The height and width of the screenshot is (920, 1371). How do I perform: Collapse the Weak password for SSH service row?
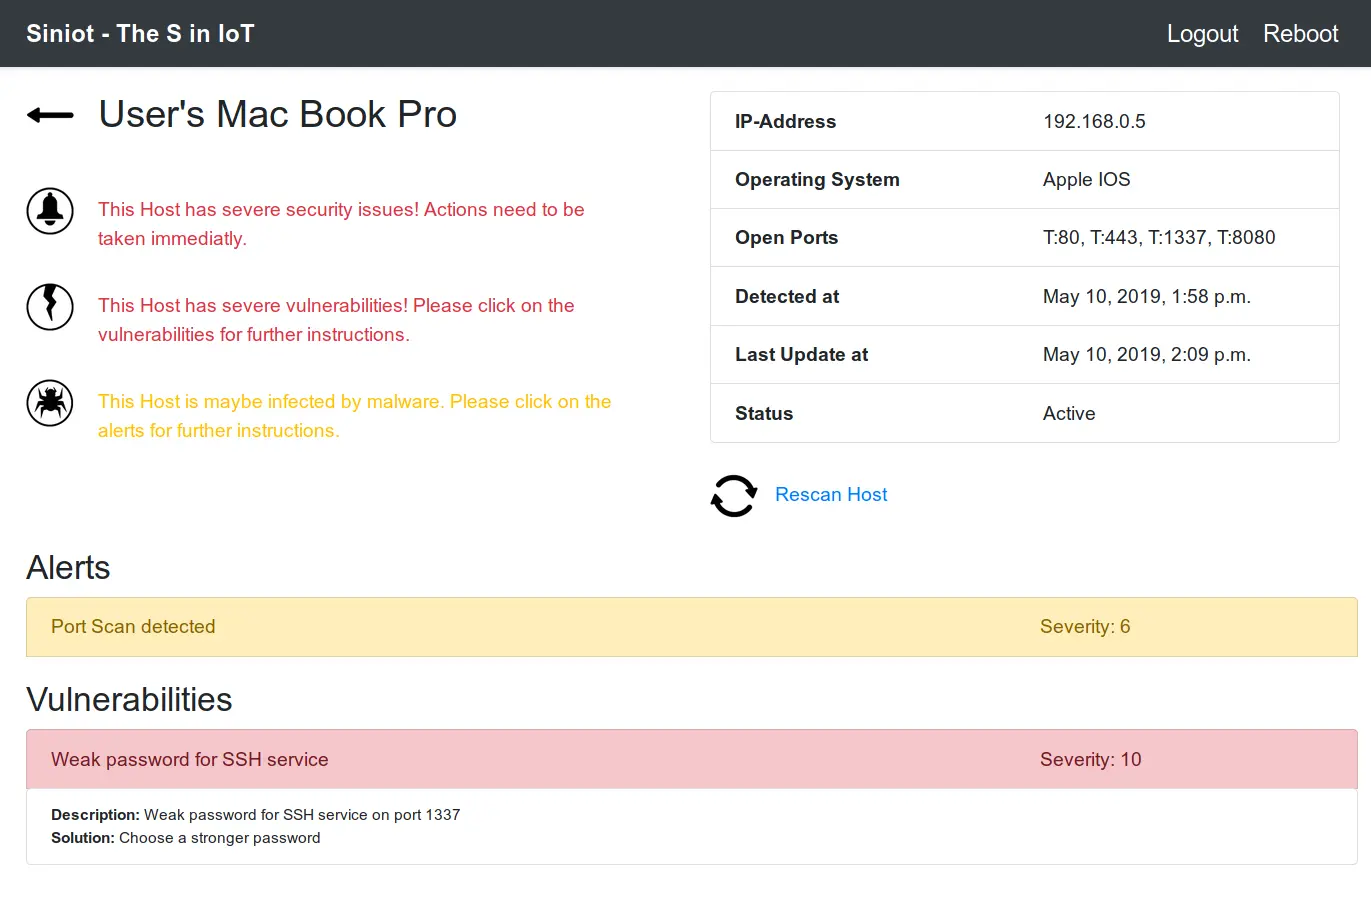tap(691, 759)
